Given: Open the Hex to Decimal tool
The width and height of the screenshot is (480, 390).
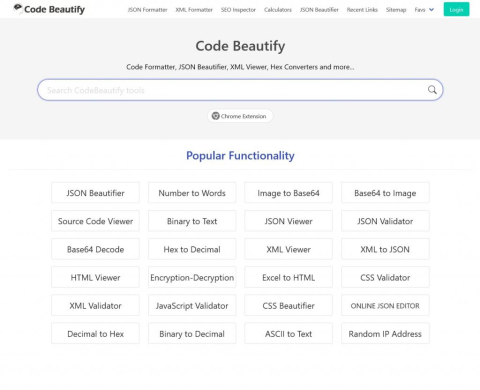Looking at the screenshot, I should click(192, 249).
